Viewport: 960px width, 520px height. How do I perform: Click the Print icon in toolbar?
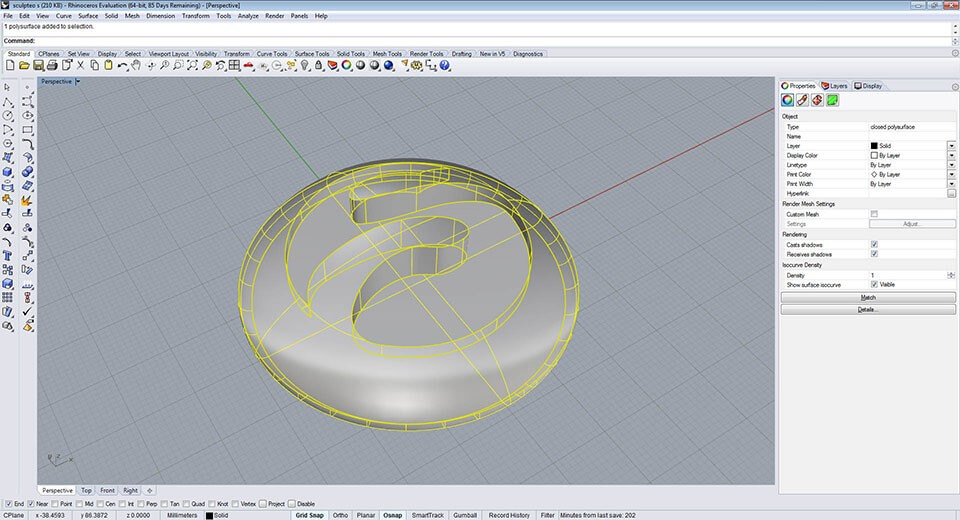click(52, 65)
